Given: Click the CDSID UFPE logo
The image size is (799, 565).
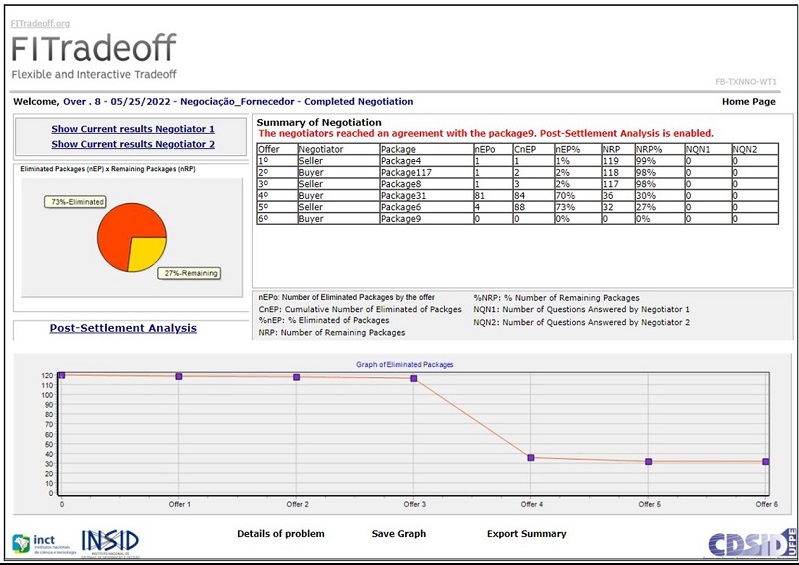Looking at the screenshot, I should [752, 542].
